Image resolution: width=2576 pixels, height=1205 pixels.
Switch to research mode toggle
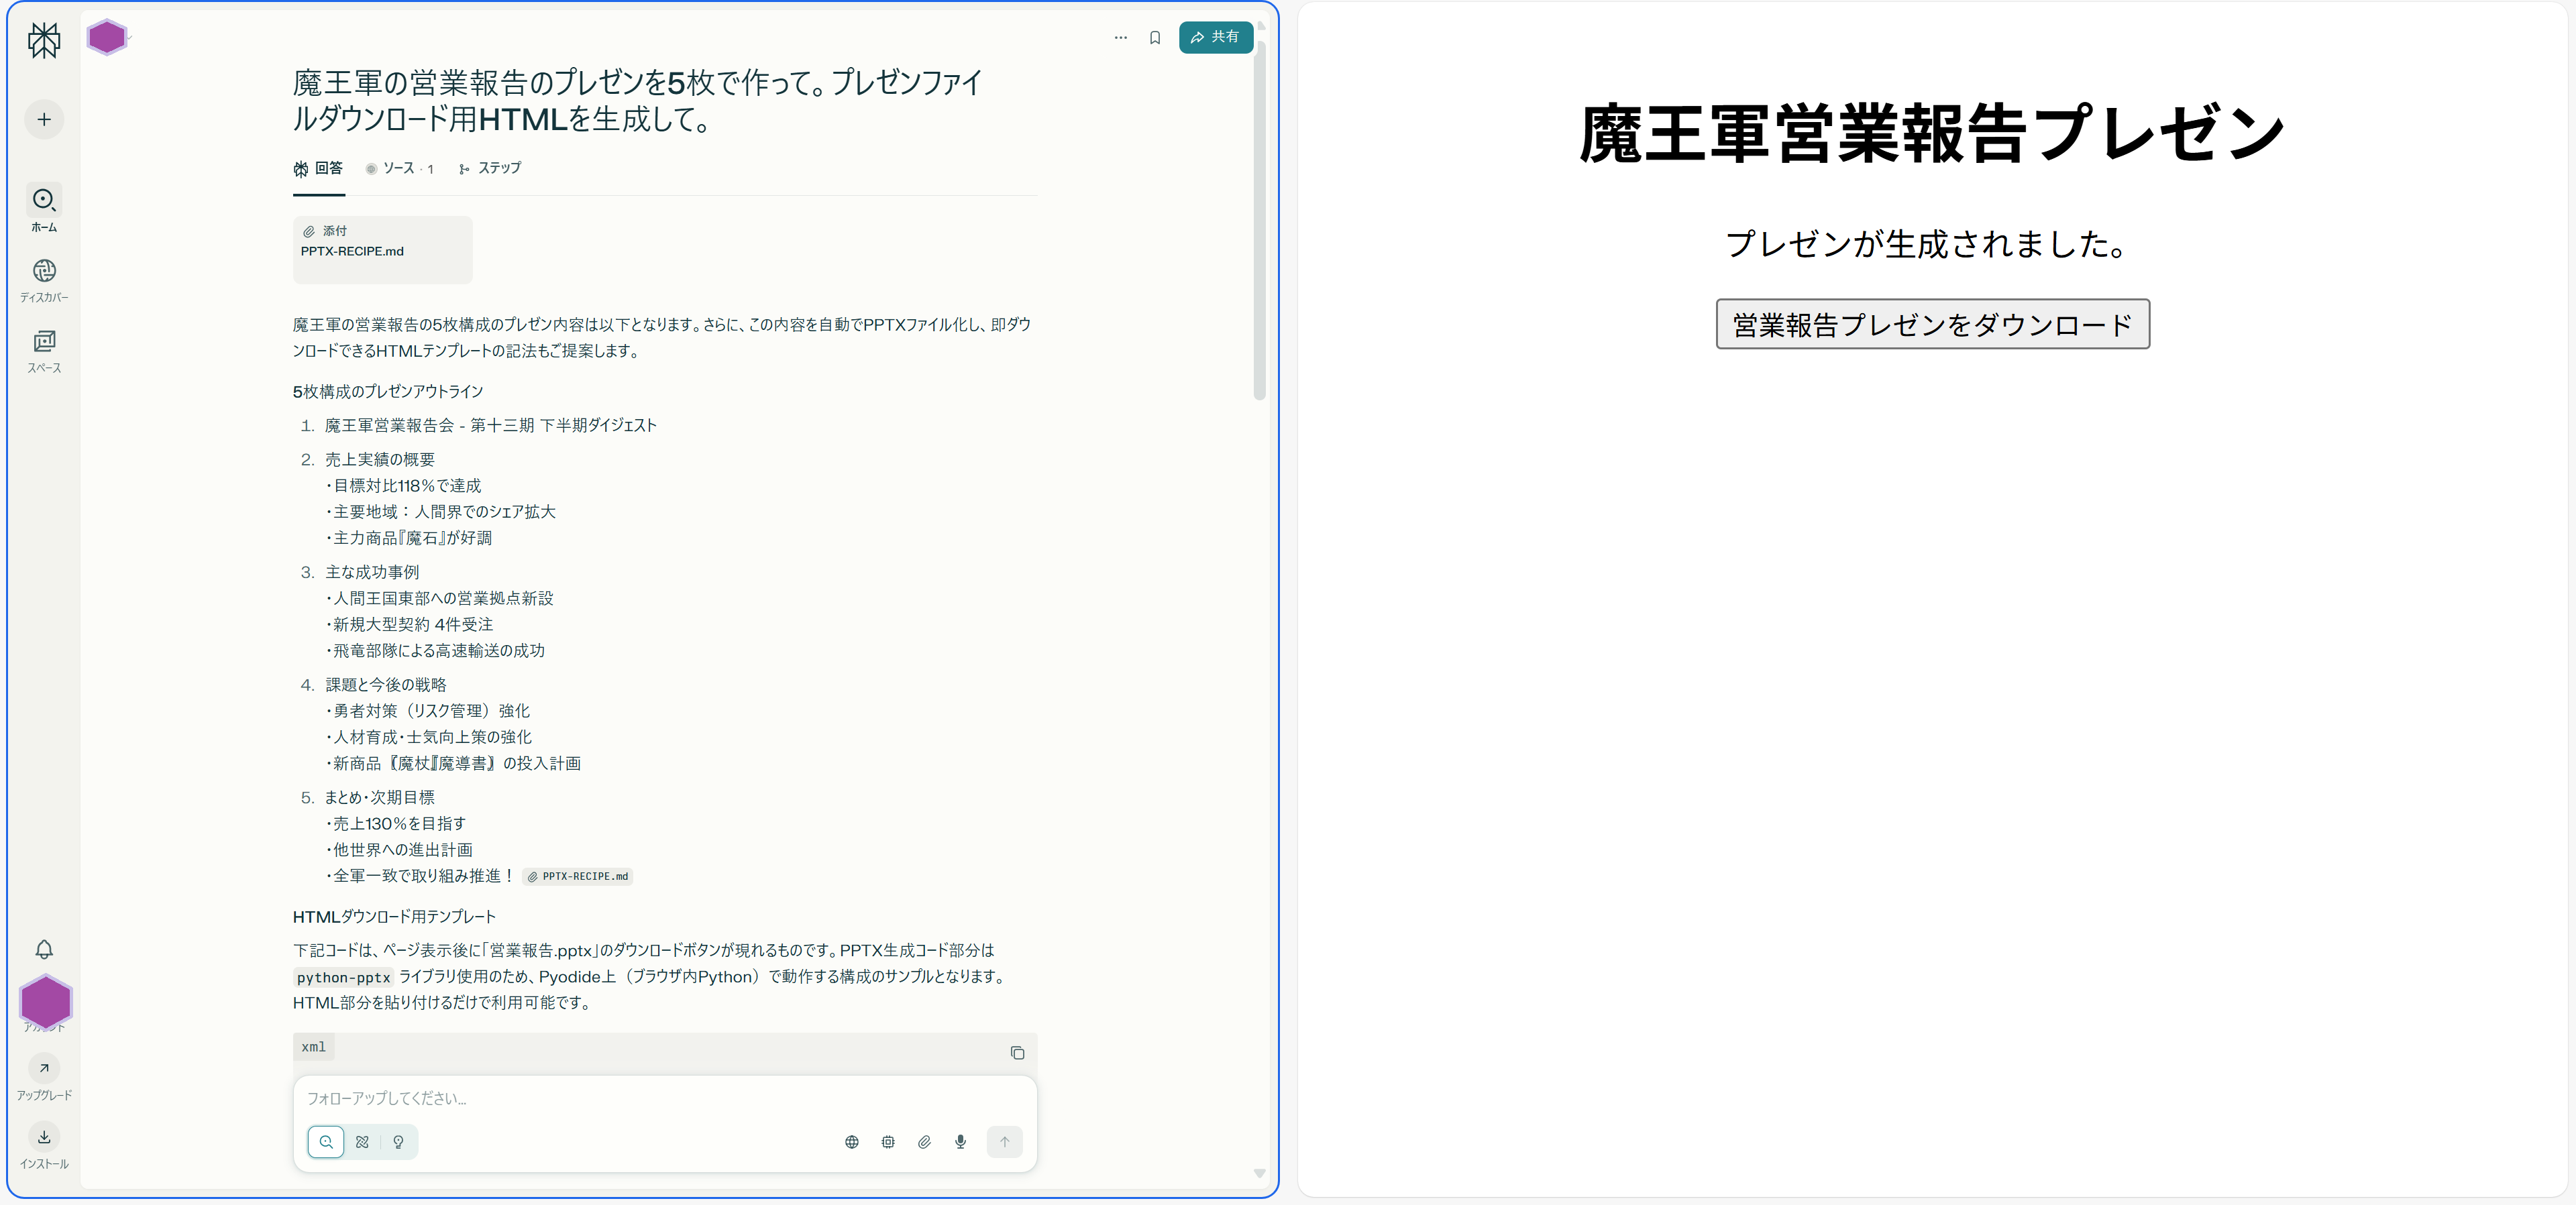[x=362, y=1141]
